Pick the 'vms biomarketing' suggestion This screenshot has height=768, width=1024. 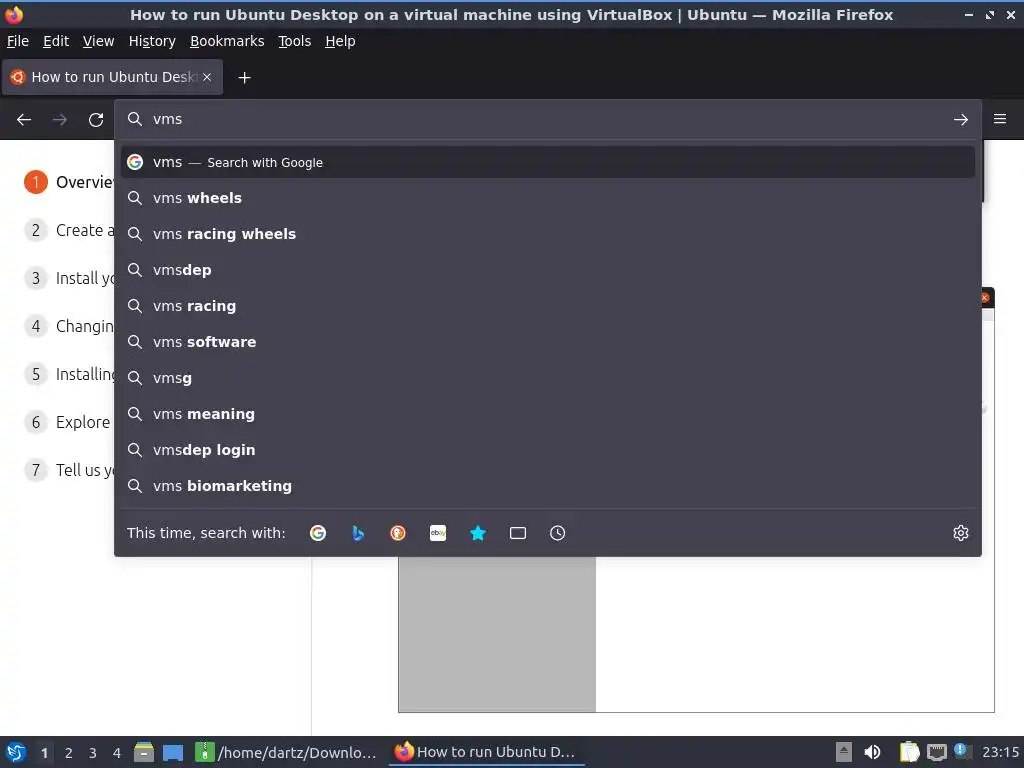tap(548, 486)
